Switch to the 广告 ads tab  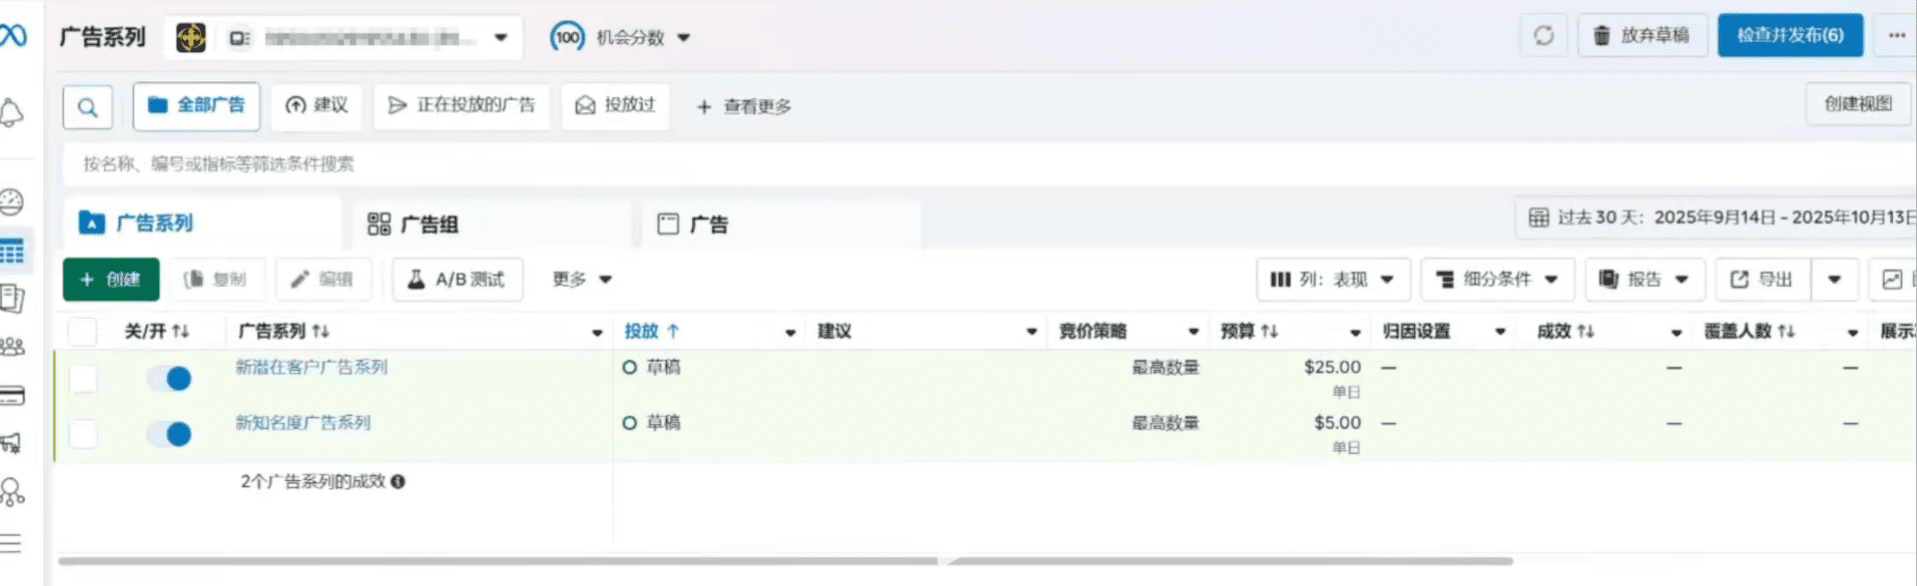point(781,224)
